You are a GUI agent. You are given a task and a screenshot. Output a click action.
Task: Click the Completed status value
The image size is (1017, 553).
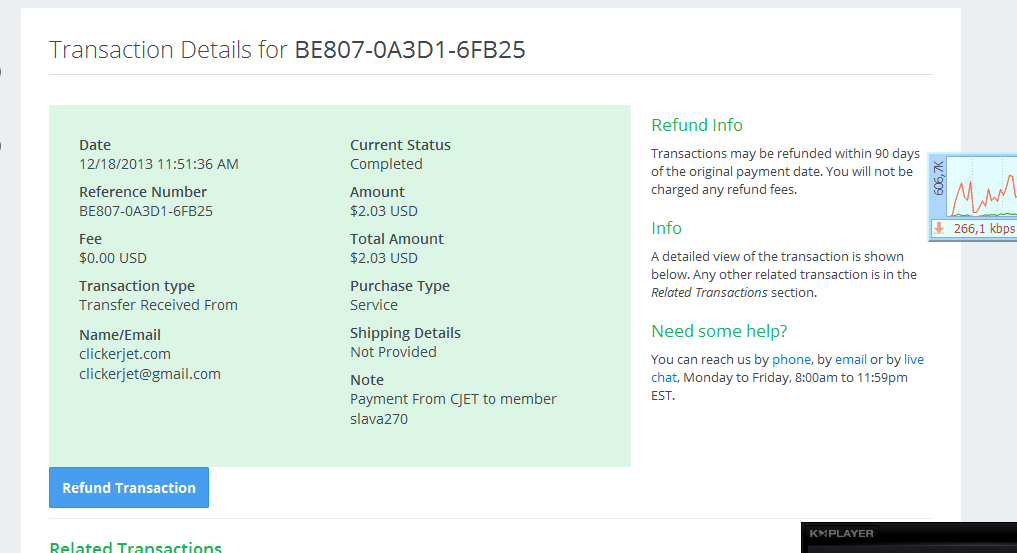[386, 164]
